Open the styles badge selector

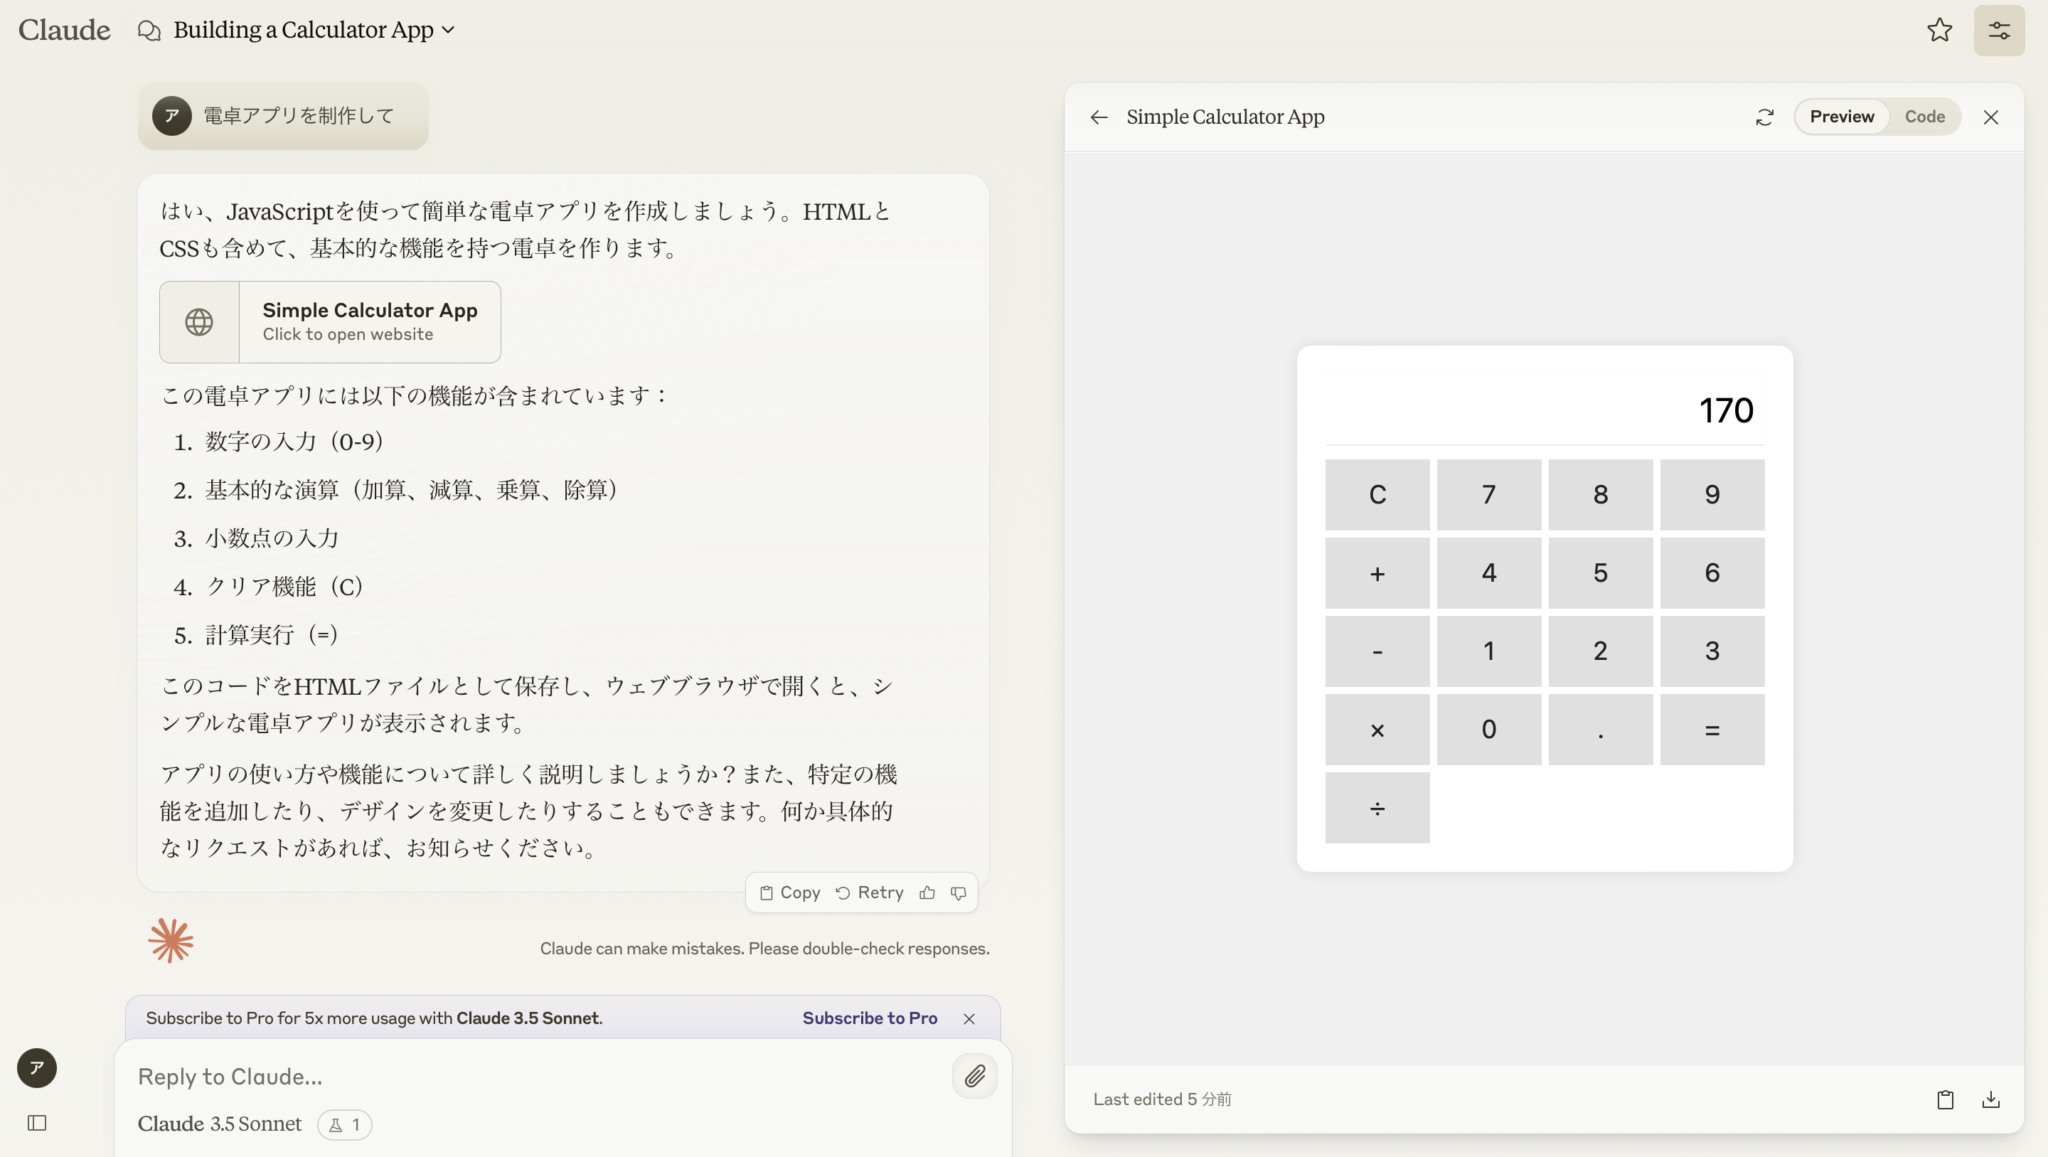[x=344, y=1125]
